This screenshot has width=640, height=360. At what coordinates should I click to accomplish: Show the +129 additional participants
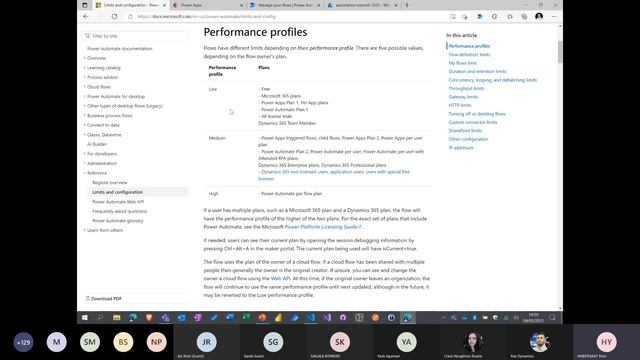(x=23, y=342)
